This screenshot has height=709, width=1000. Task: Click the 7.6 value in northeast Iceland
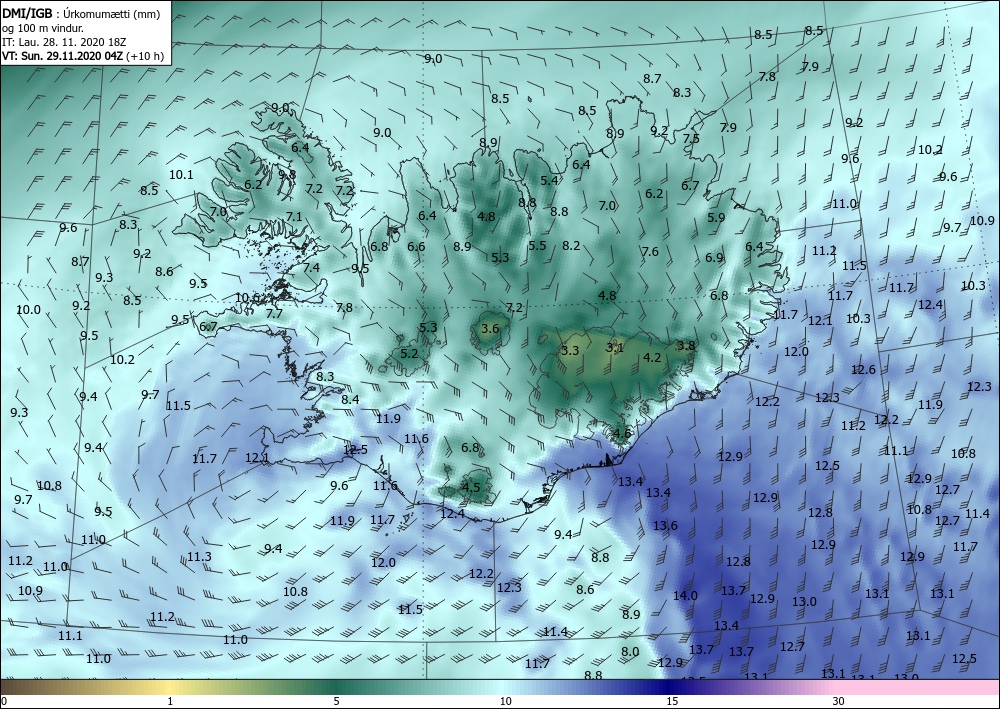pyautogui.click(x=650, y=252)
